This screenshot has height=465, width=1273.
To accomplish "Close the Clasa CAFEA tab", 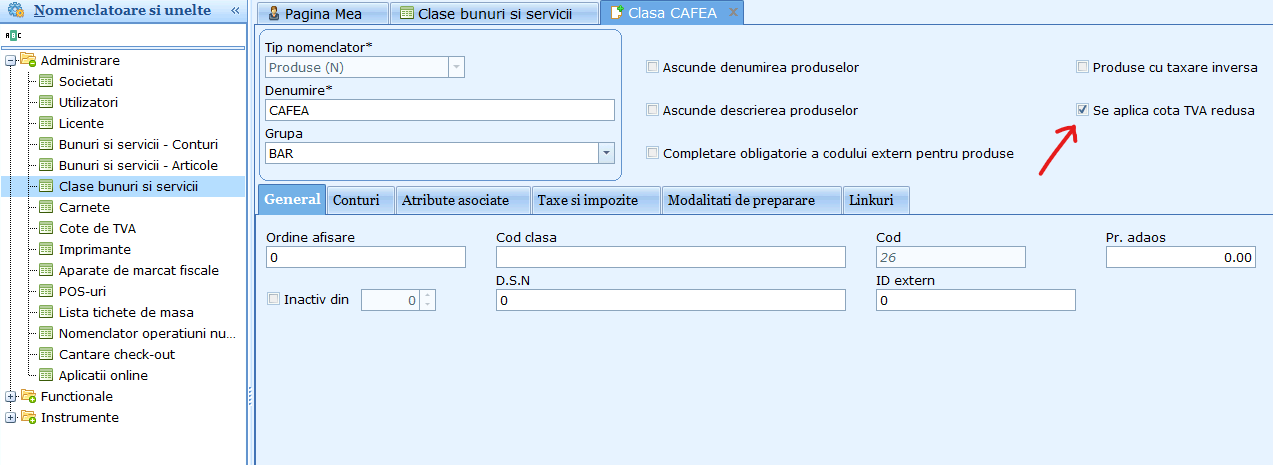I will point(732,13).
